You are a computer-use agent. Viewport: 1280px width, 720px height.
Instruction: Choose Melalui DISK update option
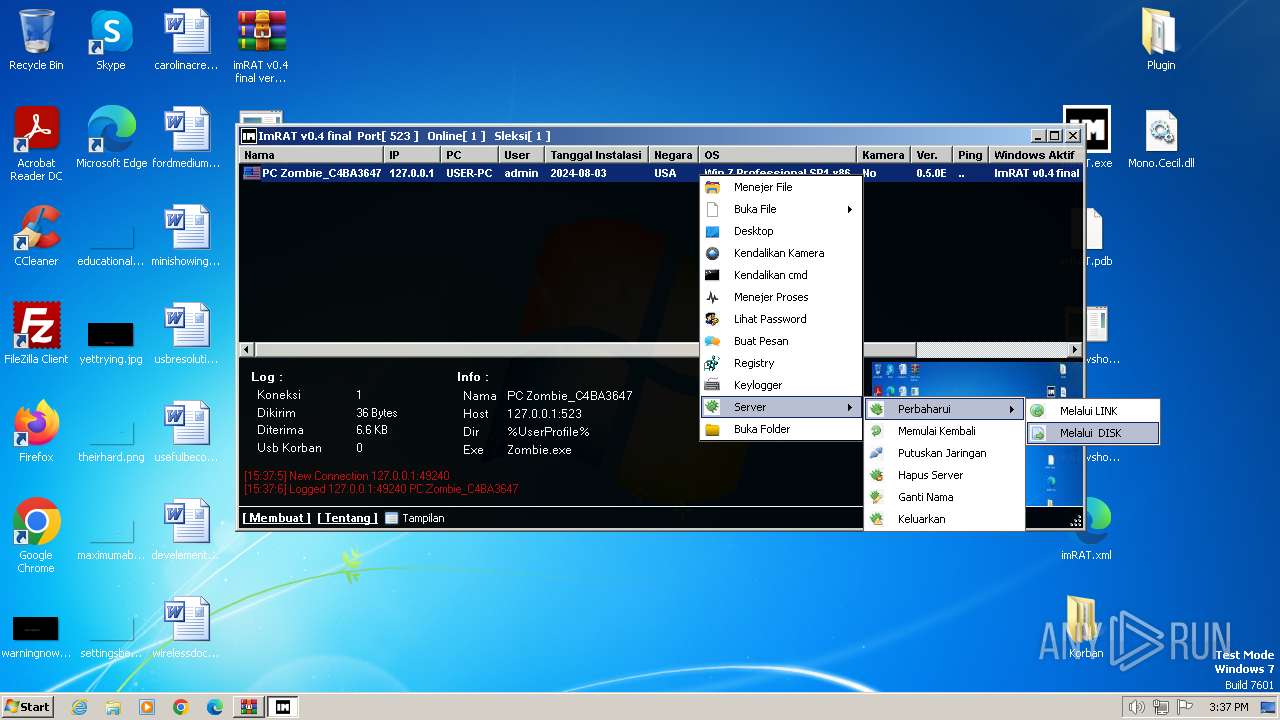click(x=1093, y=433)
